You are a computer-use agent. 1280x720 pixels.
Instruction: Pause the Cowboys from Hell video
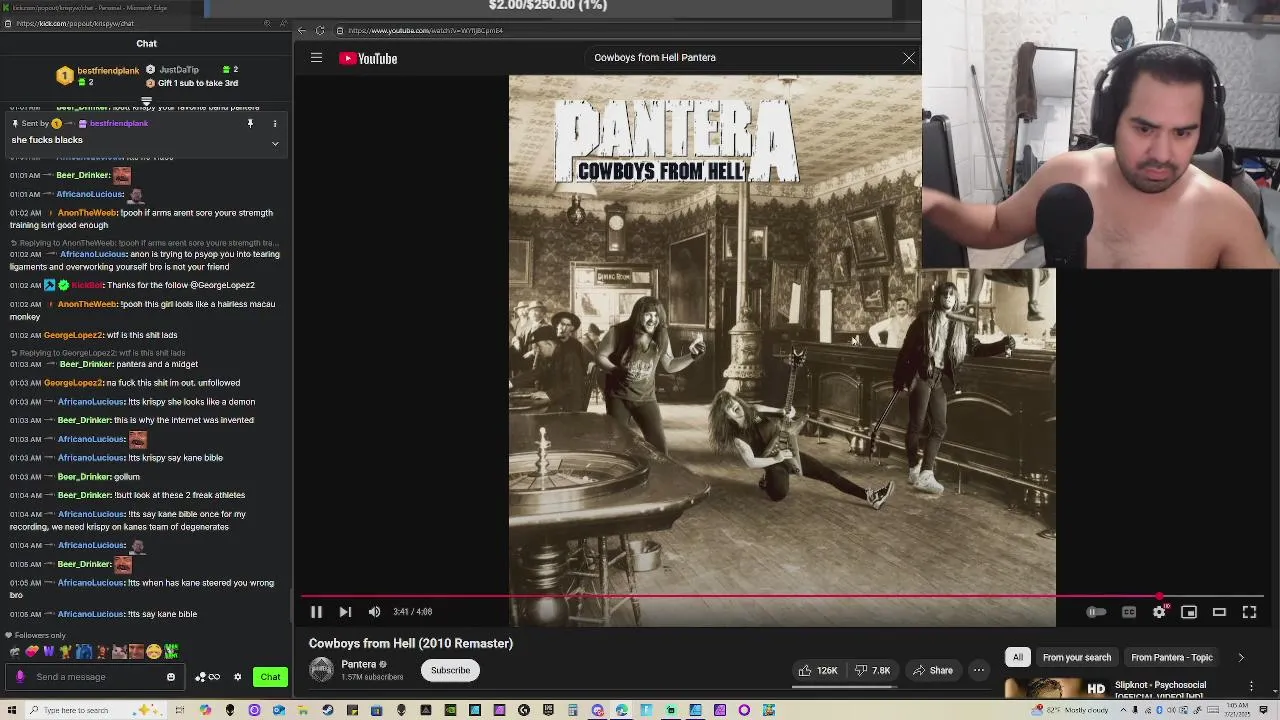tap(316, 612)
